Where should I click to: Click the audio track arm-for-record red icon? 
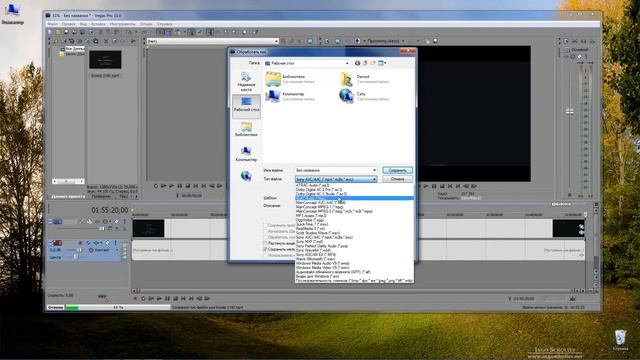pyautogui.click(x=80, y=243)
